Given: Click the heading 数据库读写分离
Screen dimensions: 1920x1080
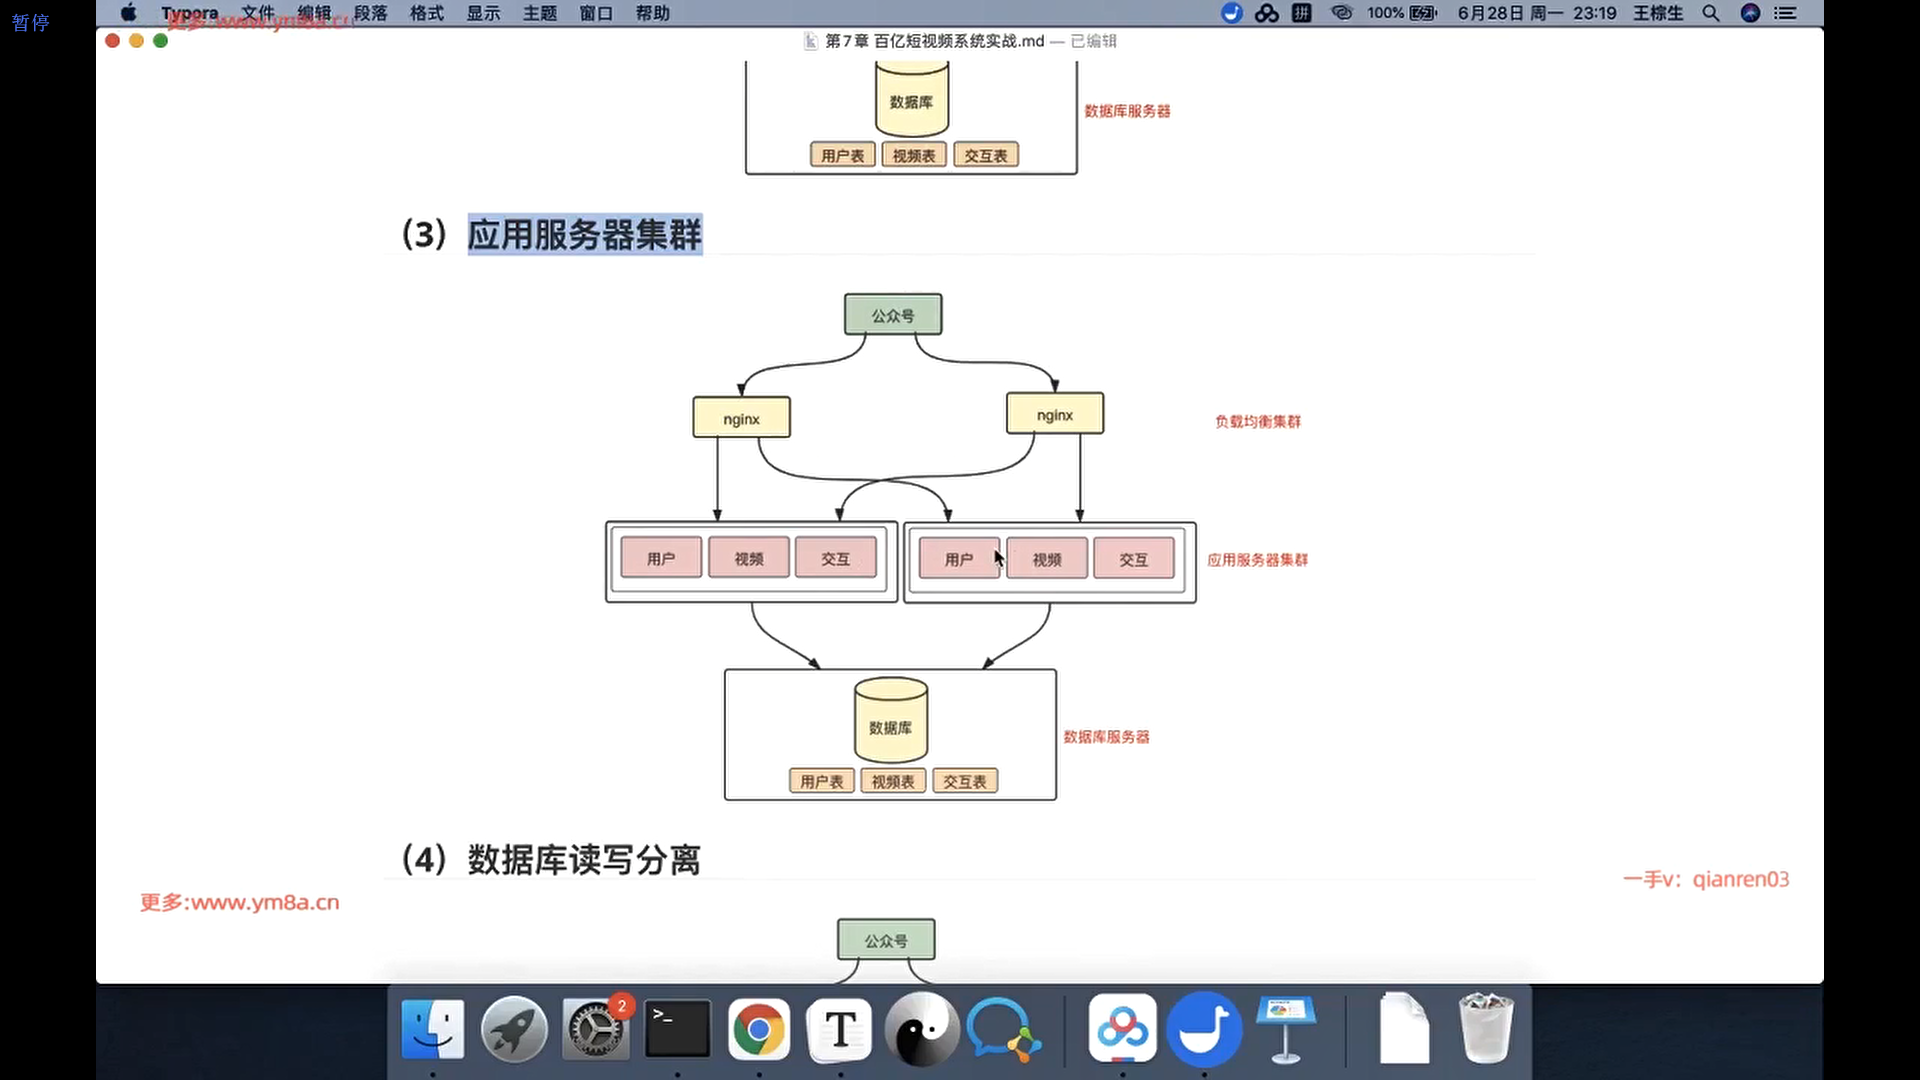Looking at the screenshot, I should coord(584,860).
